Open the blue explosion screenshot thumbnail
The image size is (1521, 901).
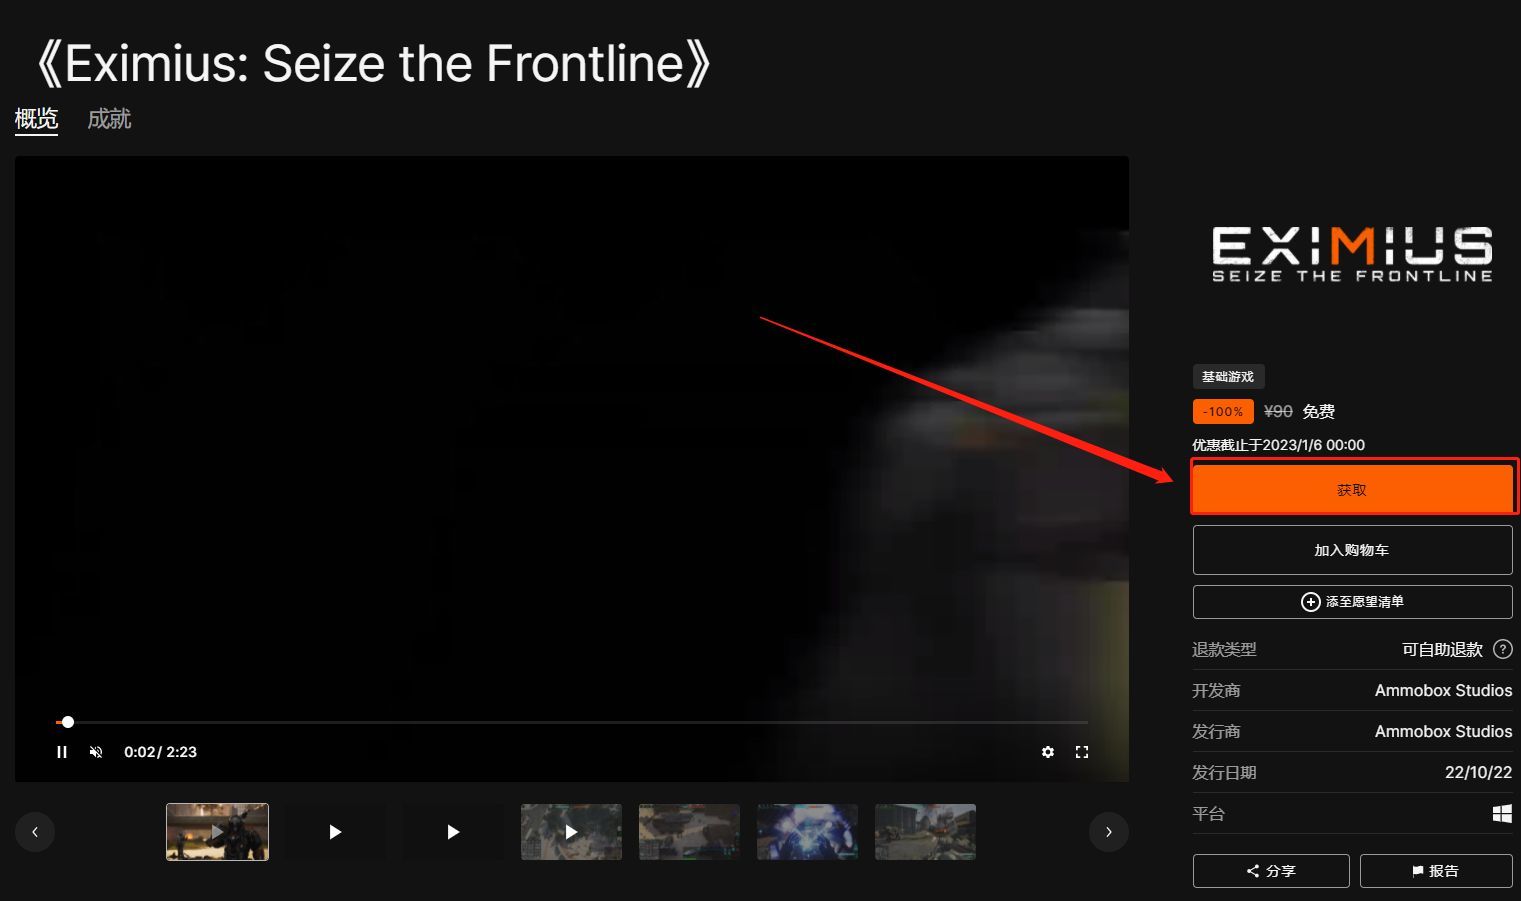[x=807, y=832]
